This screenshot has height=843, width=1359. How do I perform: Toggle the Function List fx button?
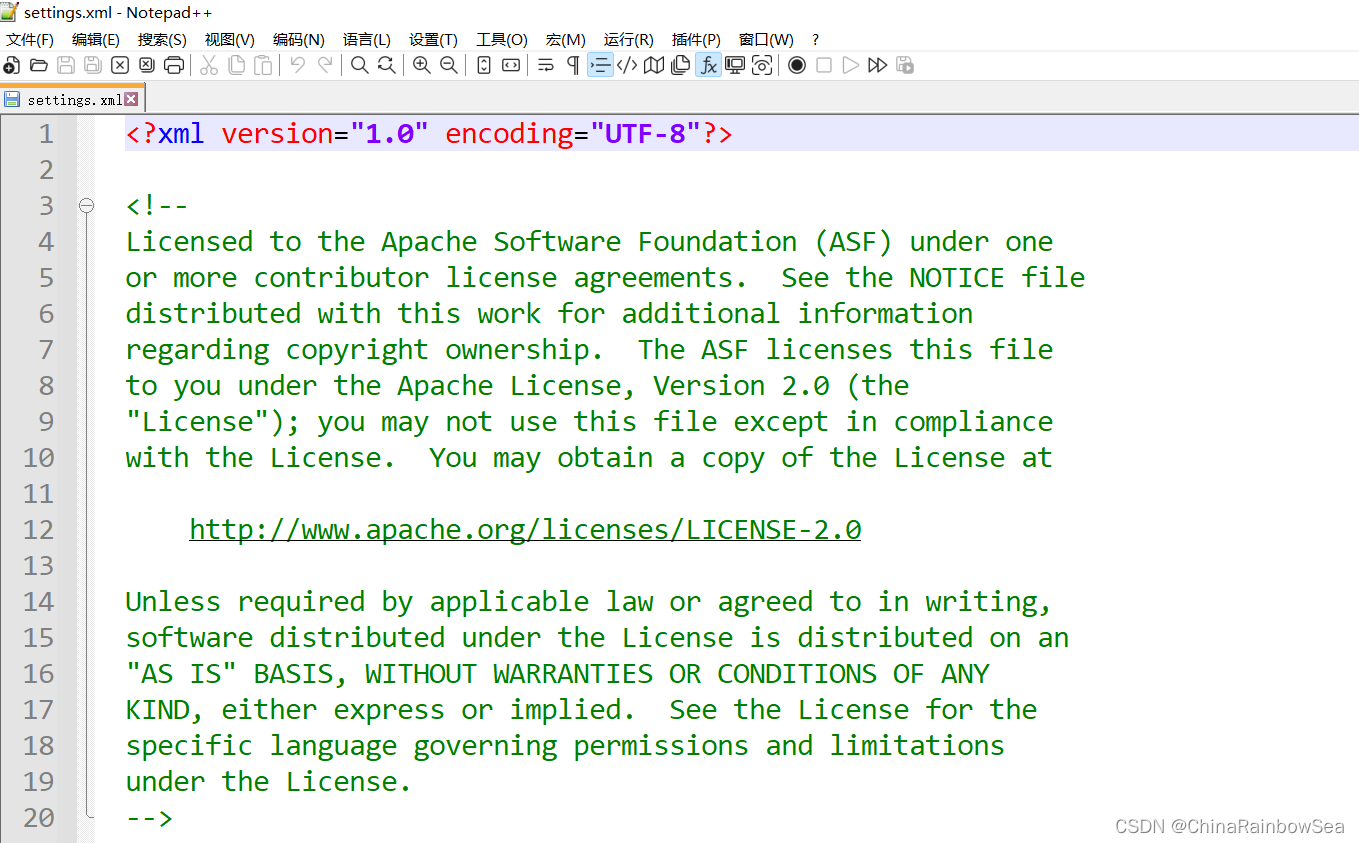pyautogui.click(x=708, y=65)
